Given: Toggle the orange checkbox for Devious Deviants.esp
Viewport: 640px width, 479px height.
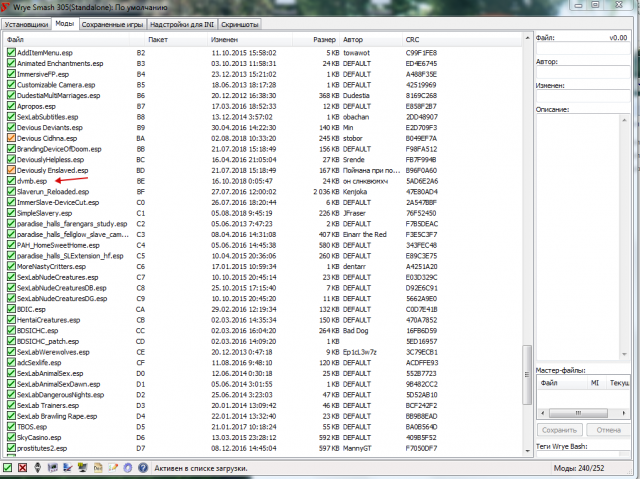Looking at the screenshot, I should coord(11,129).
